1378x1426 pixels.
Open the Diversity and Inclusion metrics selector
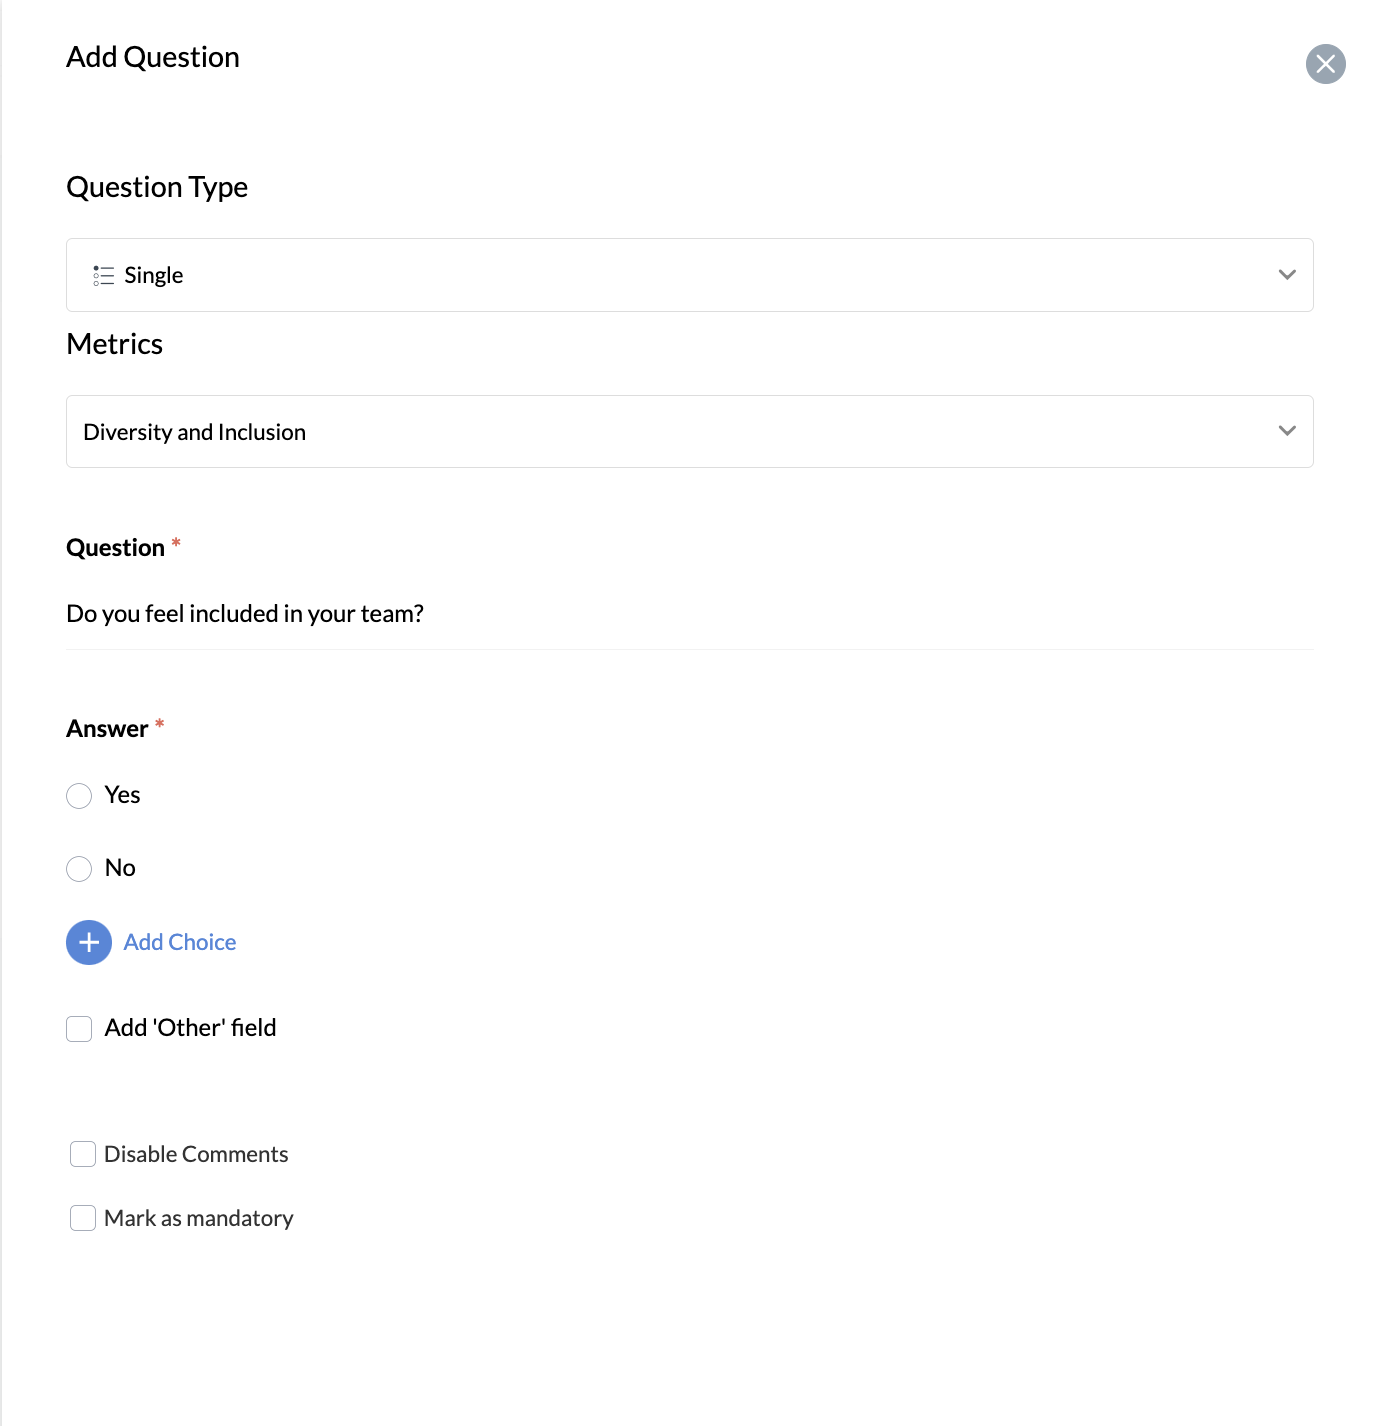point(689,432)
